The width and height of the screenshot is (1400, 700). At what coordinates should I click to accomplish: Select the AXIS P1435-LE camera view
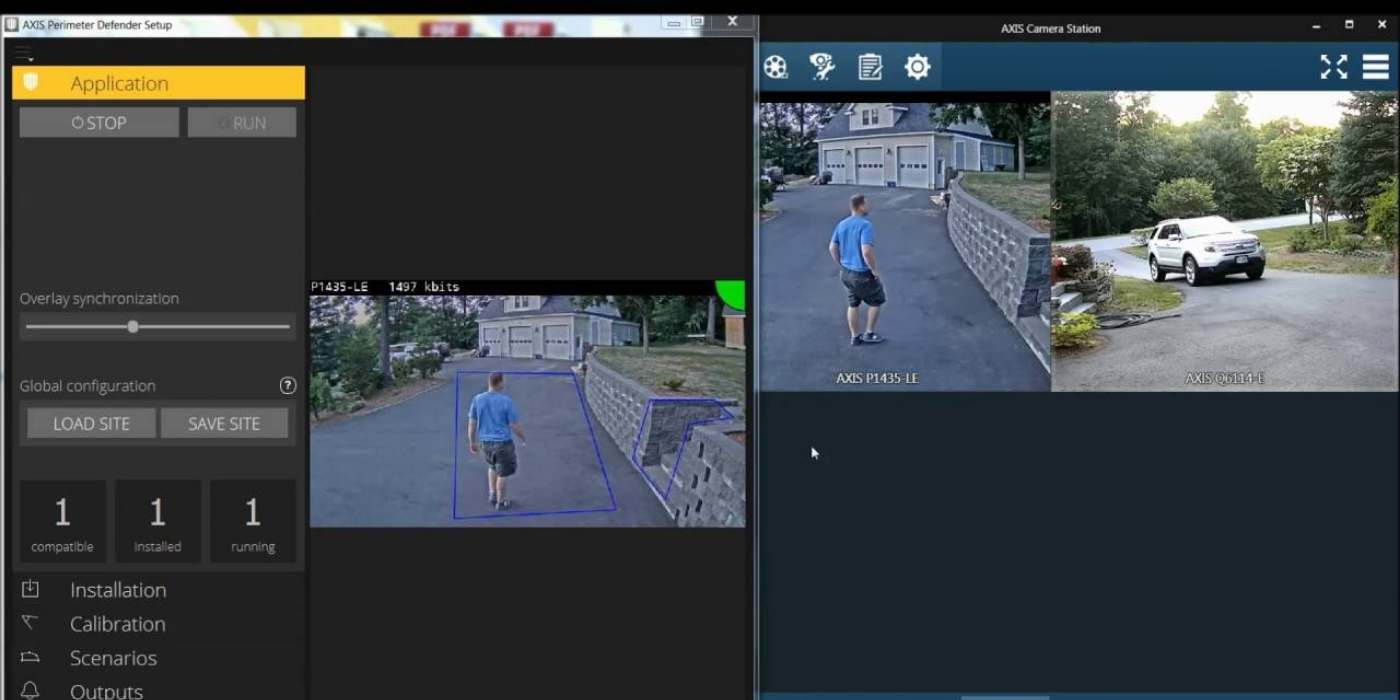click(x=904, y=240)
